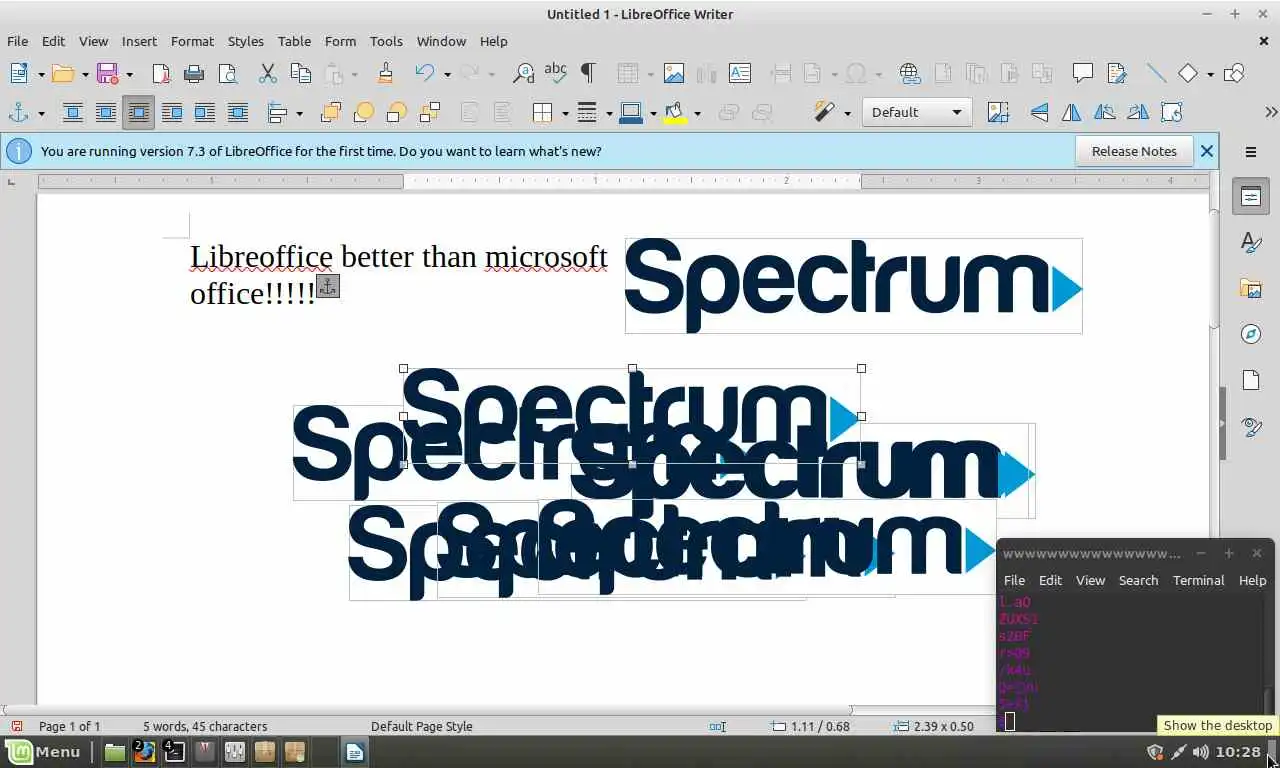Click the Print icon
The image size is (1280, 768).
194,73
